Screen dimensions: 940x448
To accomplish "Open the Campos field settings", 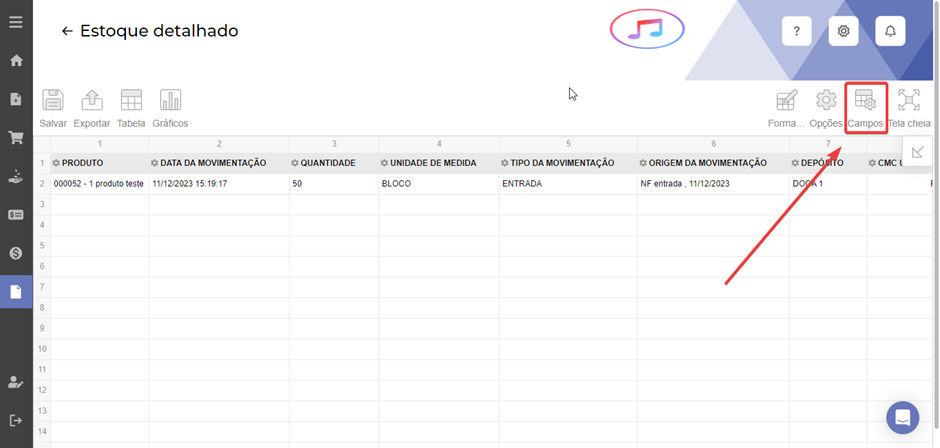I will point(865,101).
